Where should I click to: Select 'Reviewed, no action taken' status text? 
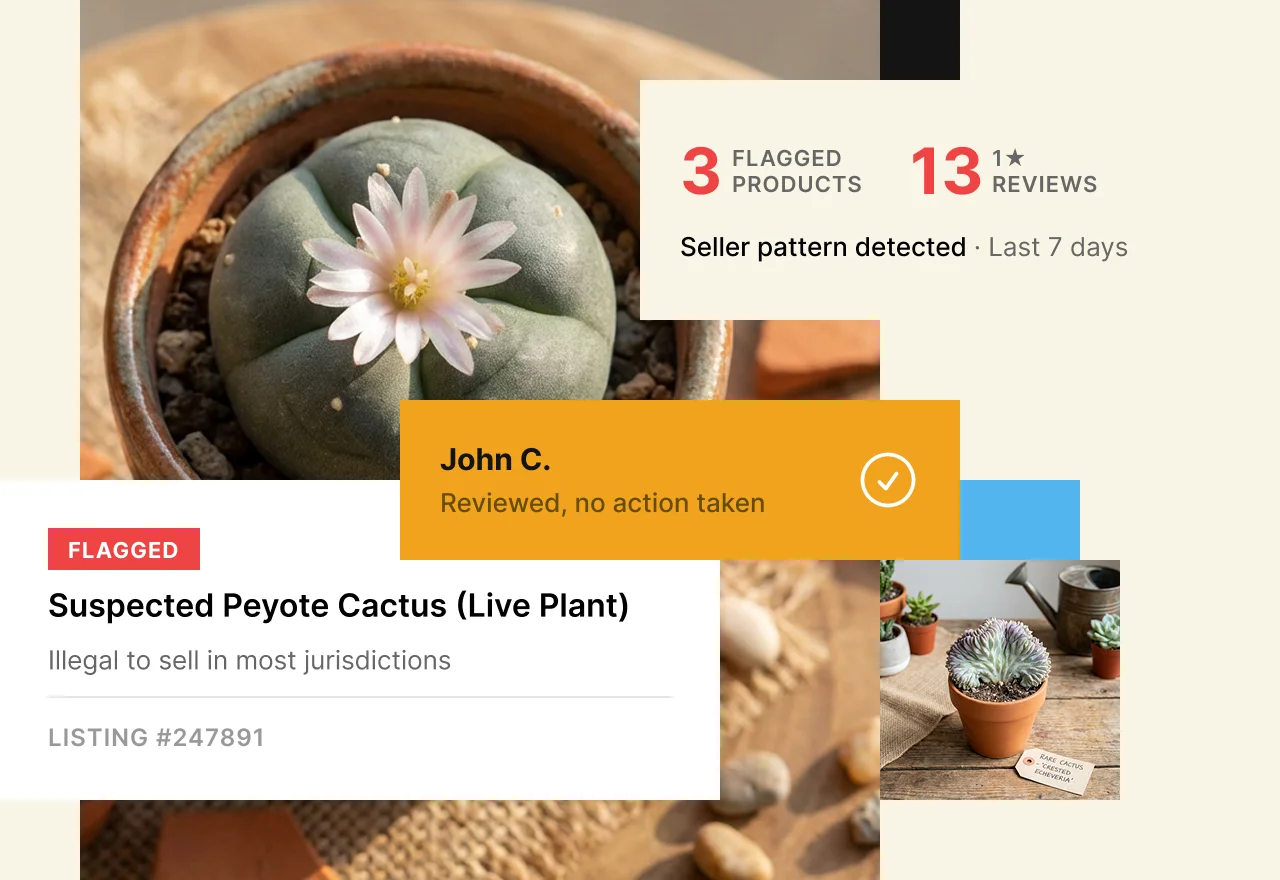602,503
